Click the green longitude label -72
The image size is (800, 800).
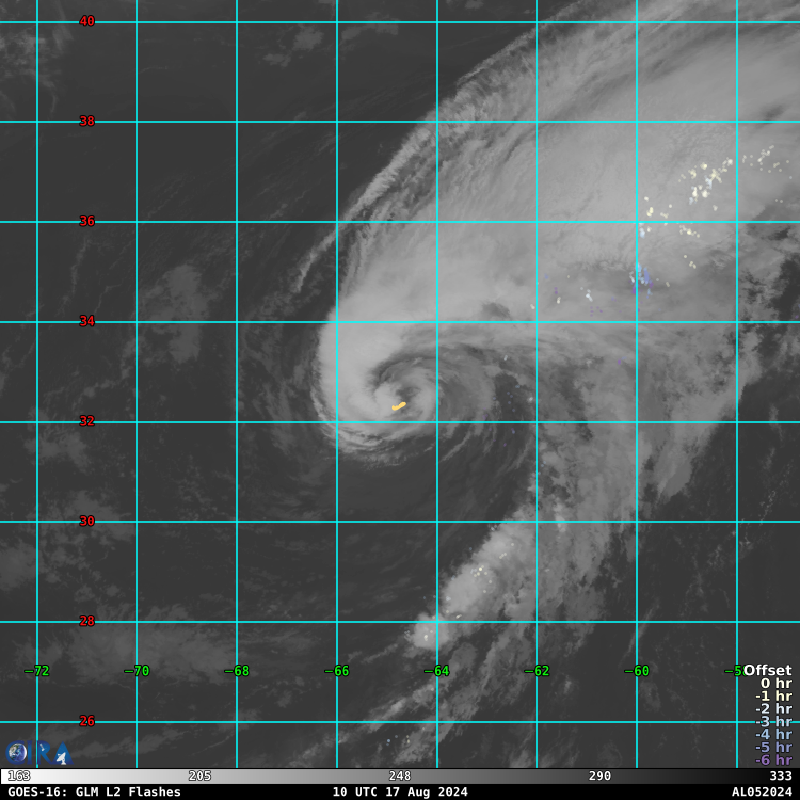point(38,671)
